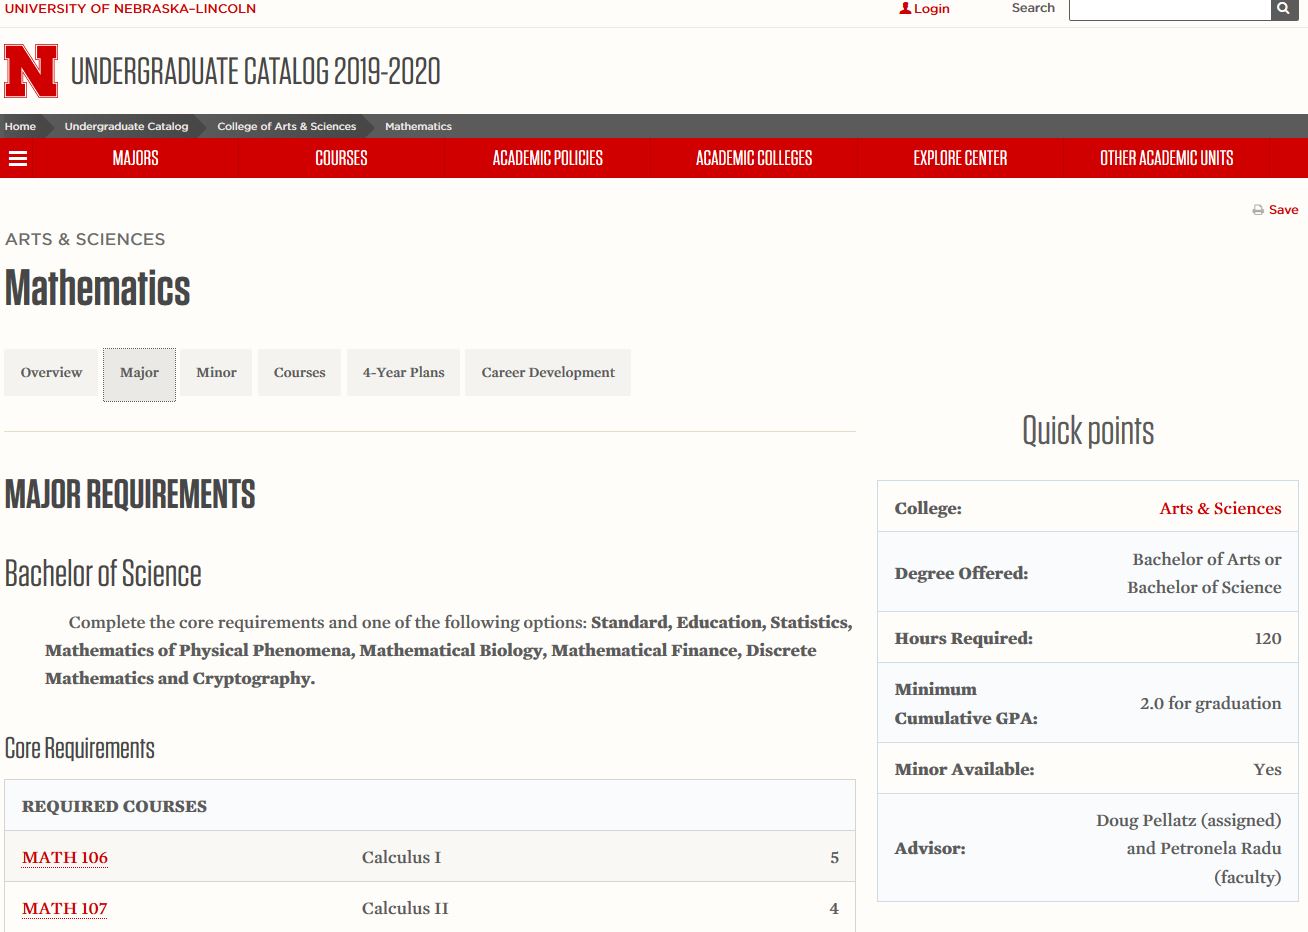Open the Majors navigation menu
Screen dimensions: 1308x932
coord(135,158)
